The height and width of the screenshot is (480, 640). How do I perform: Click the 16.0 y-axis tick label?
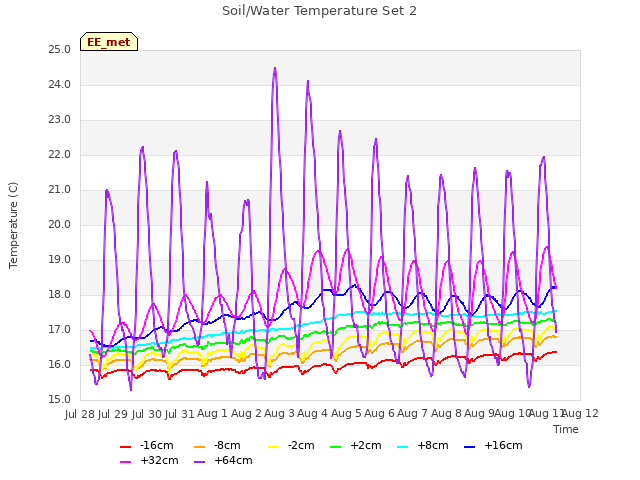point(60,364)
